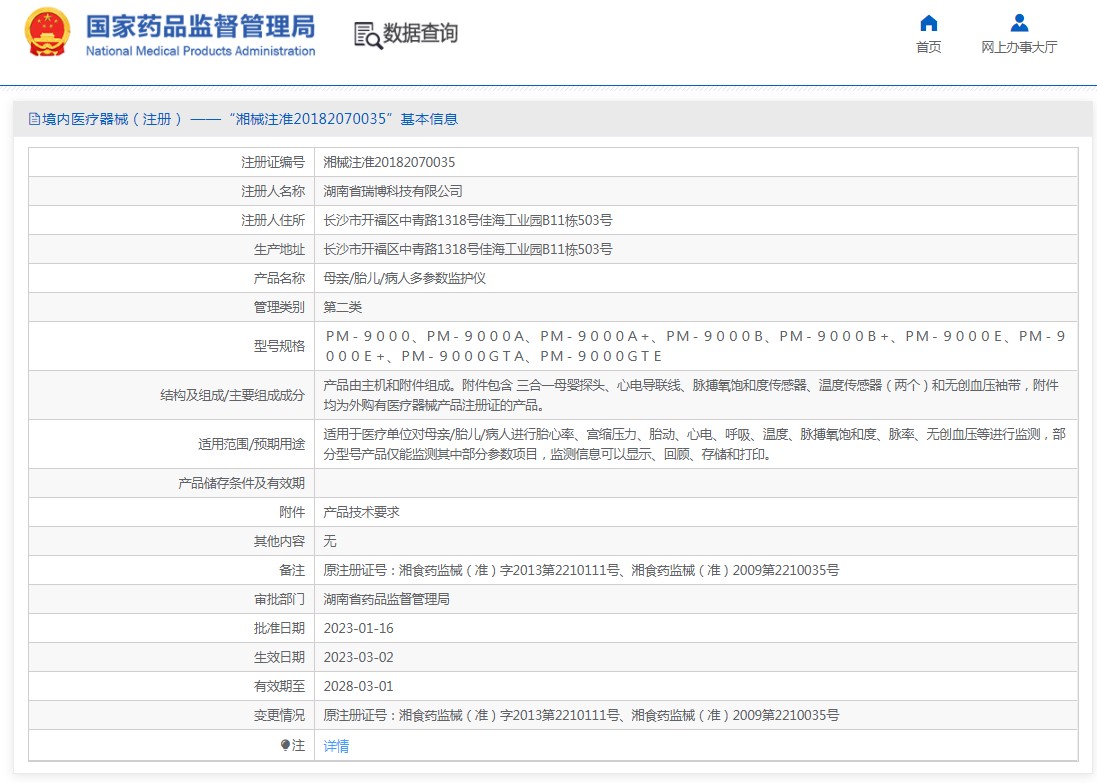This screenshot has height=783, width=1097.
Task: Open the 首页 home icon
Action: pos(928,23)
